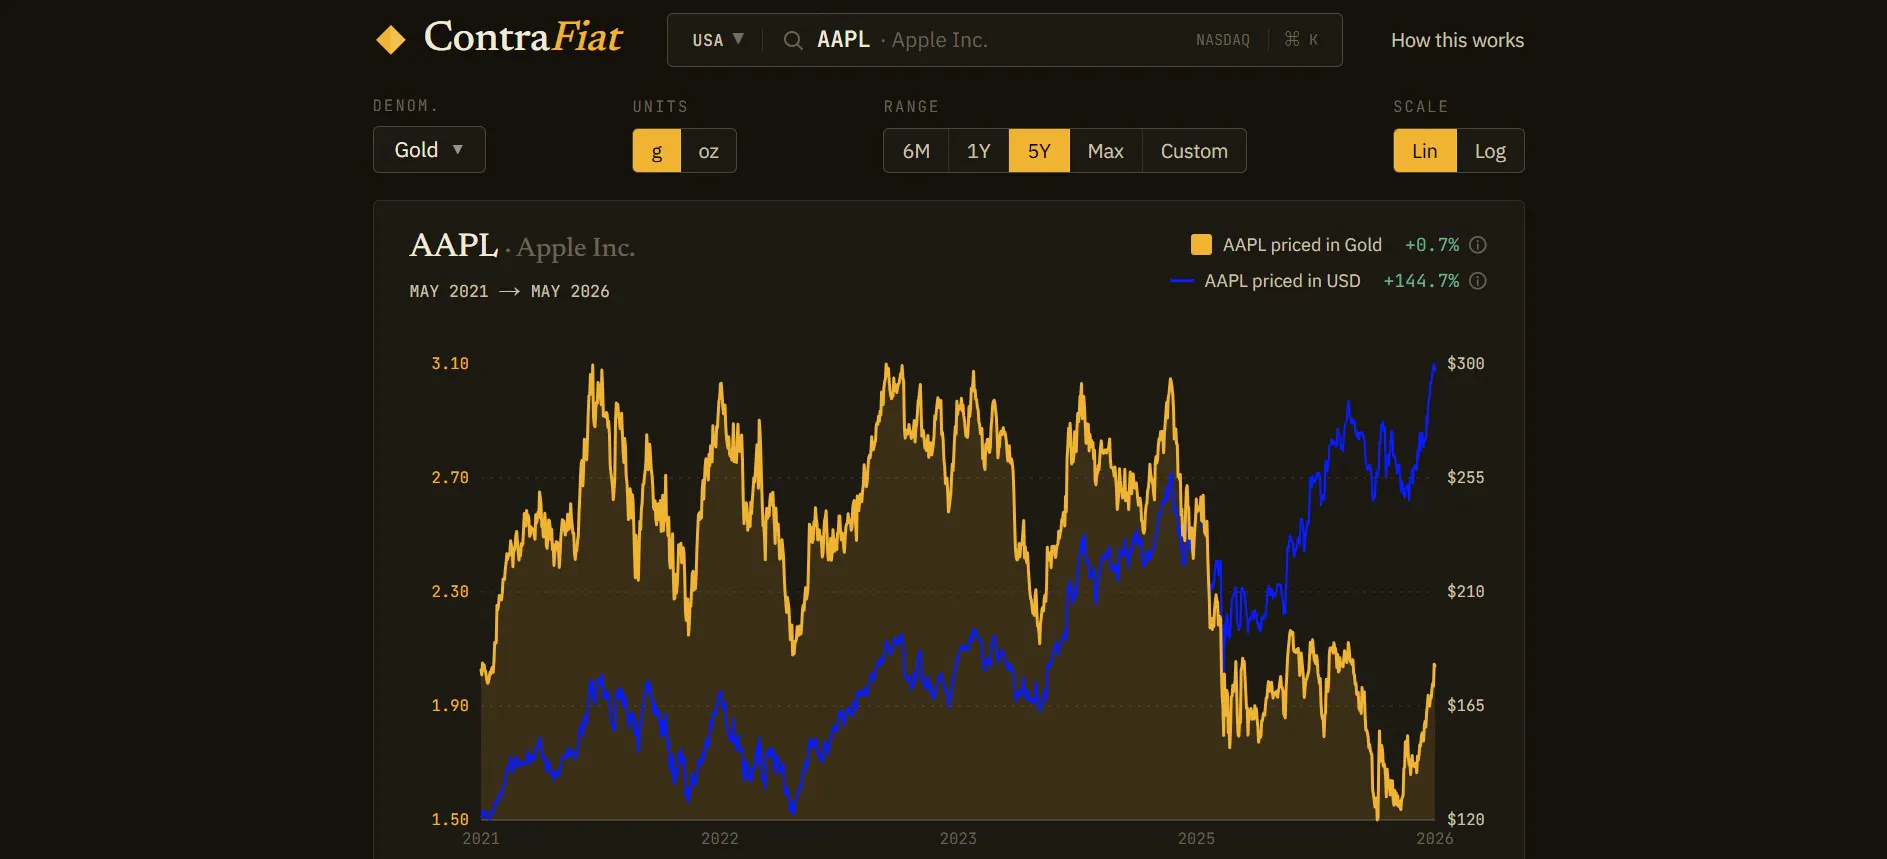Click the 2021 x-axis year label
This screenshot has height=859, width=1887.
481,838
